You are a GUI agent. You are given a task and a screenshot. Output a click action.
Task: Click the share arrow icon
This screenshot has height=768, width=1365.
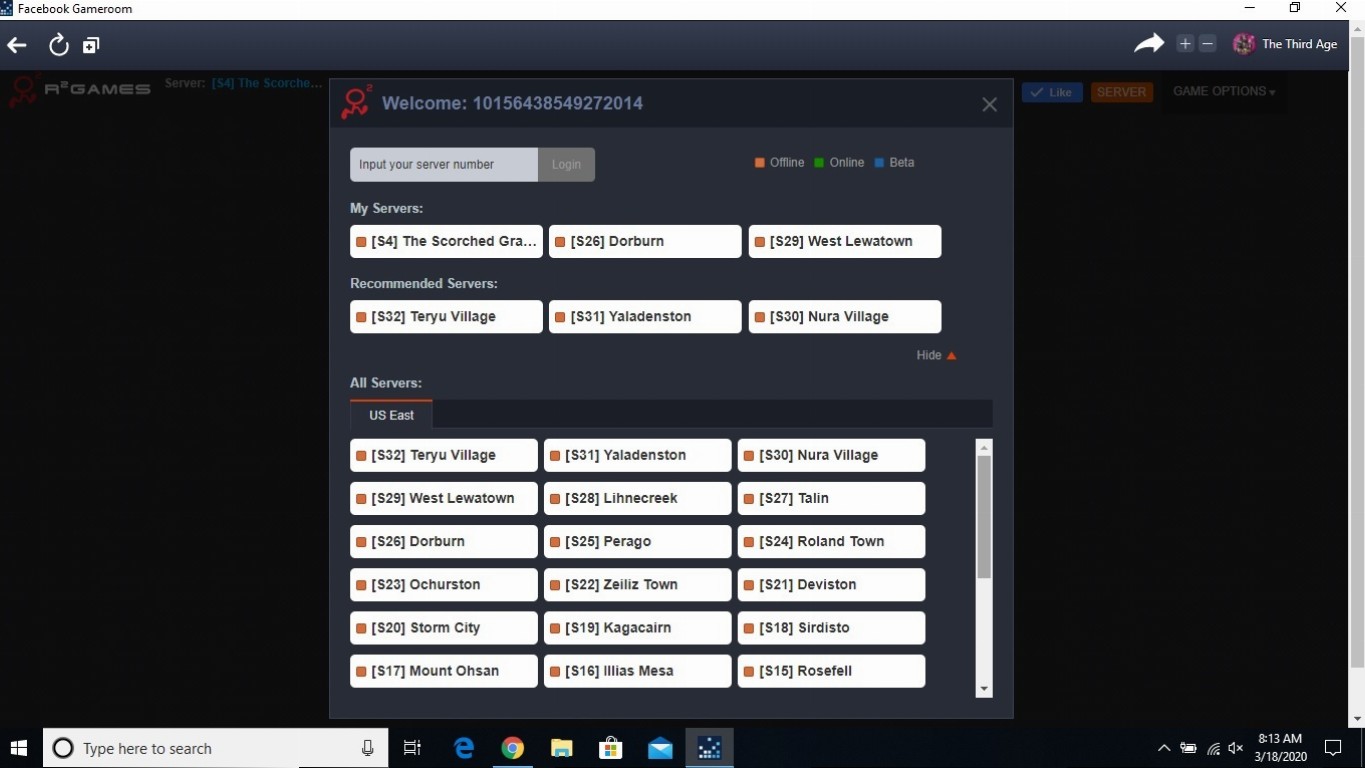click(x=1149, y=43)
